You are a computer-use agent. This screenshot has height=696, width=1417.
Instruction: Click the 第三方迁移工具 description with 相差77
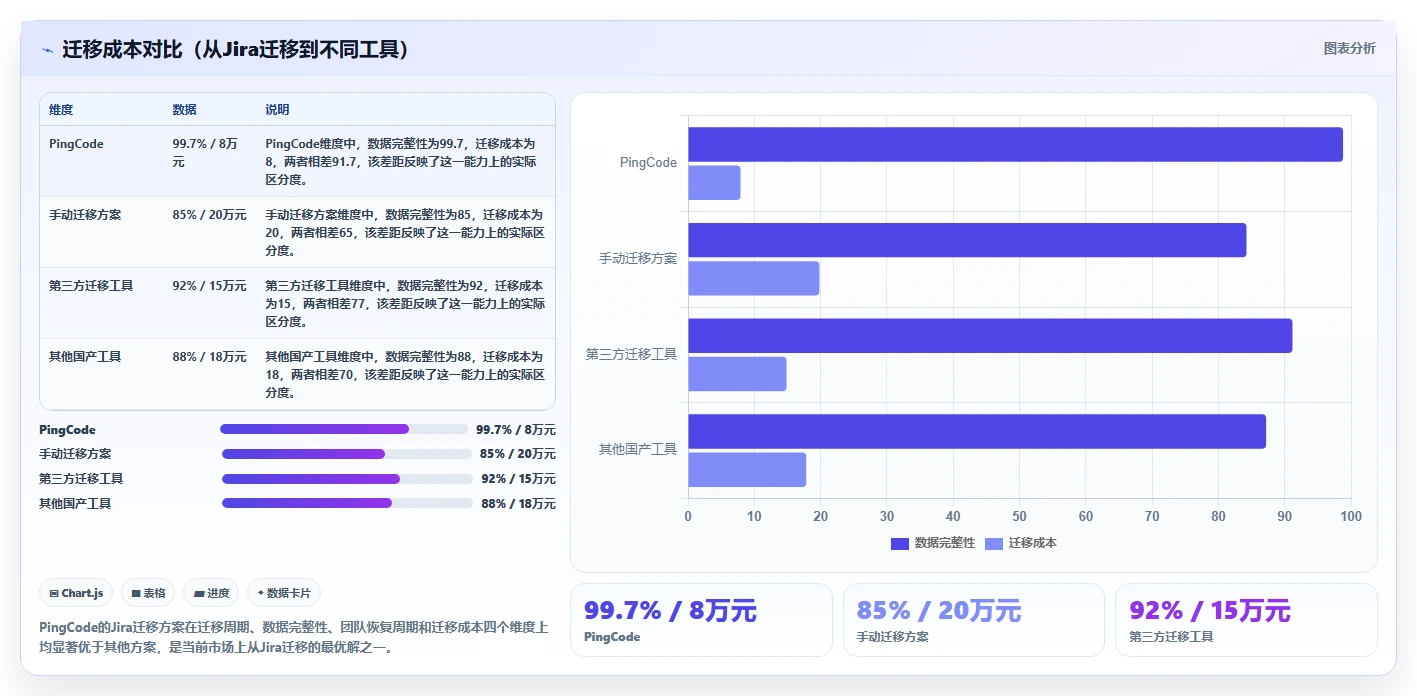404,304
